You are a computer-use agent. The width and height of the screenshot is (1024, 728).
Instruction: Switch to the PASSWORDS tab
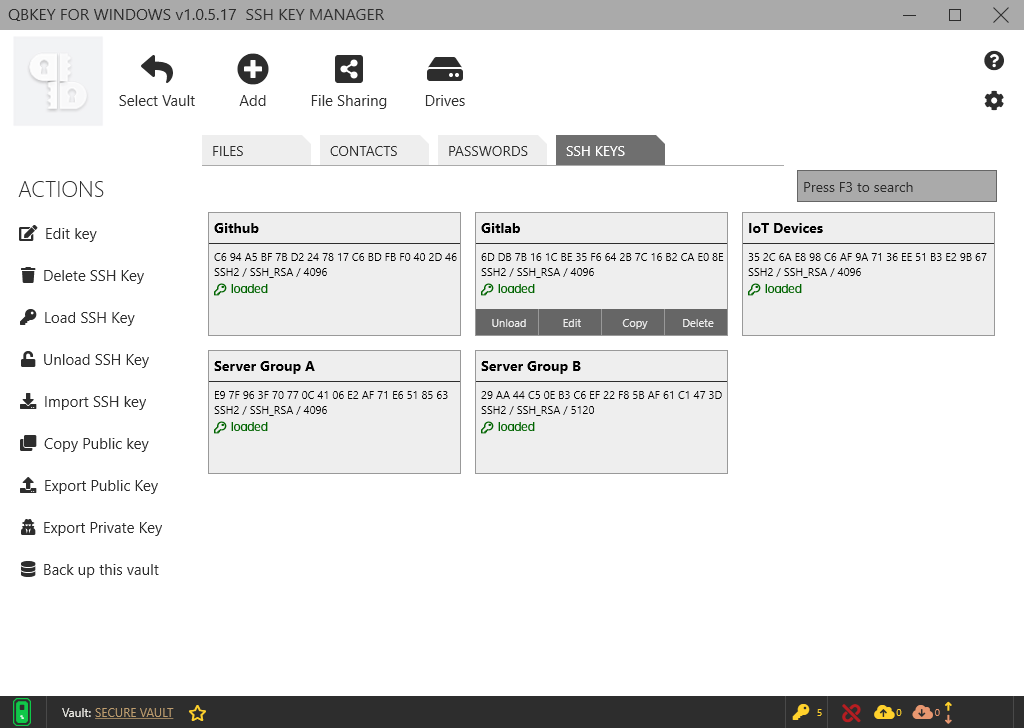pyautogui.click(x=492, y=151)
